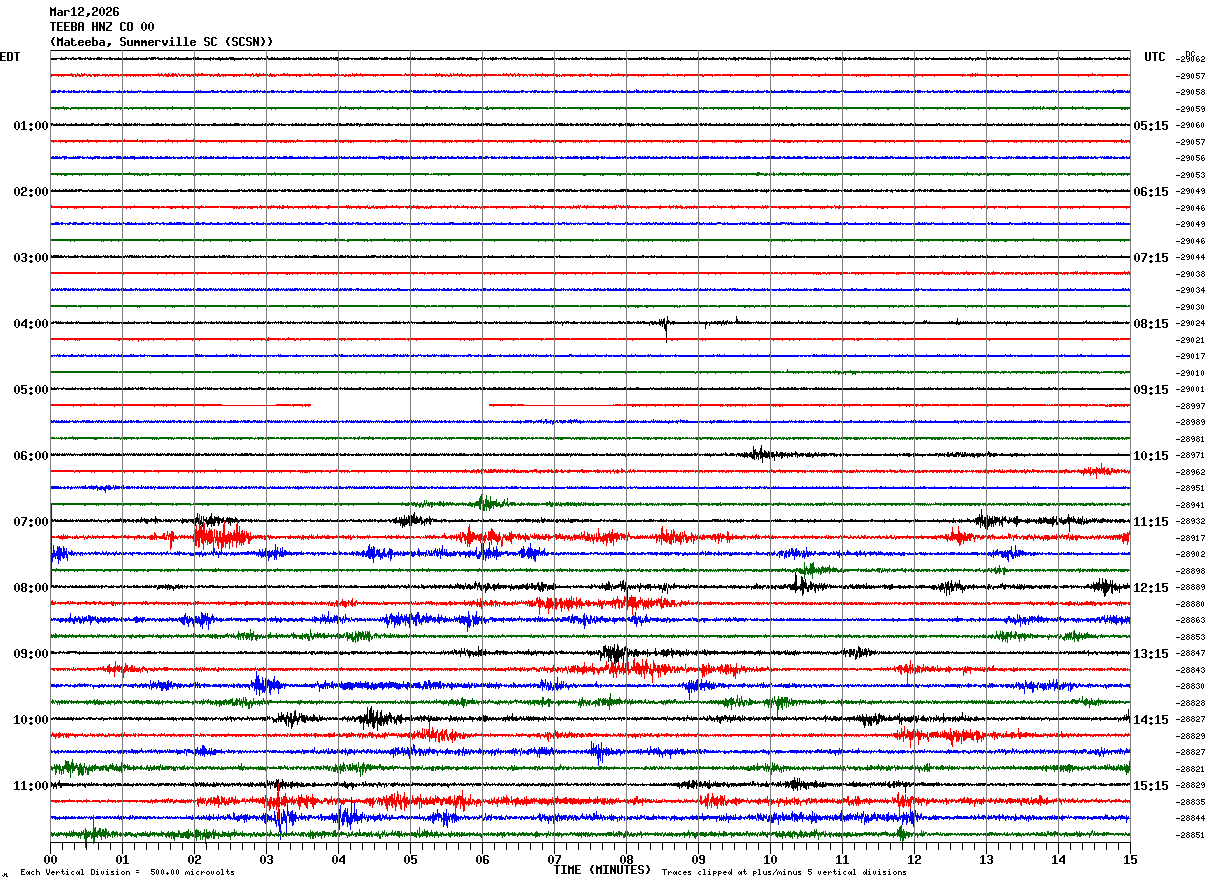Click the DC offset value -28851
Image resolution: width=1210 pixels, height=886 pixels.
pos(1191,835)
